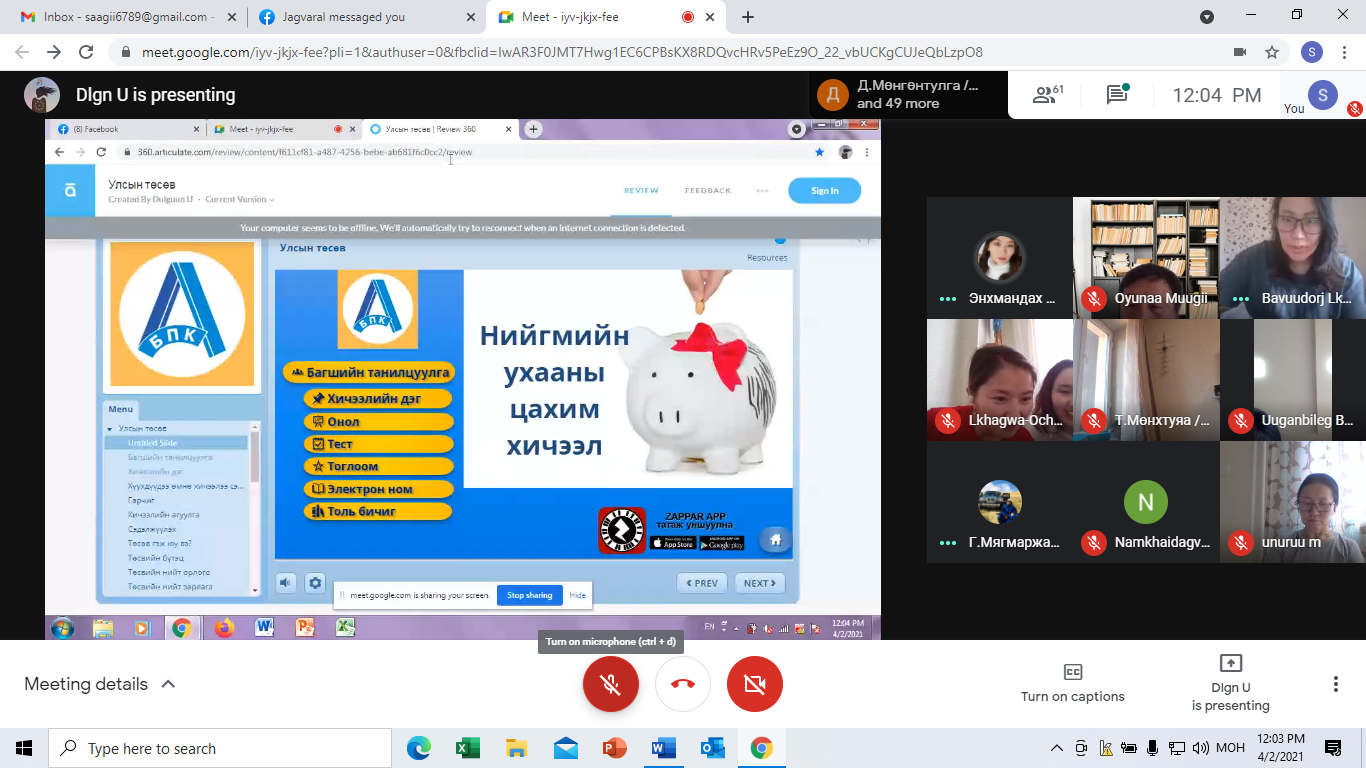This screenshot has height=768, width=1366.
Task: Click the Chrome icon in the Windows 10 taskbar
Action: 761,748
